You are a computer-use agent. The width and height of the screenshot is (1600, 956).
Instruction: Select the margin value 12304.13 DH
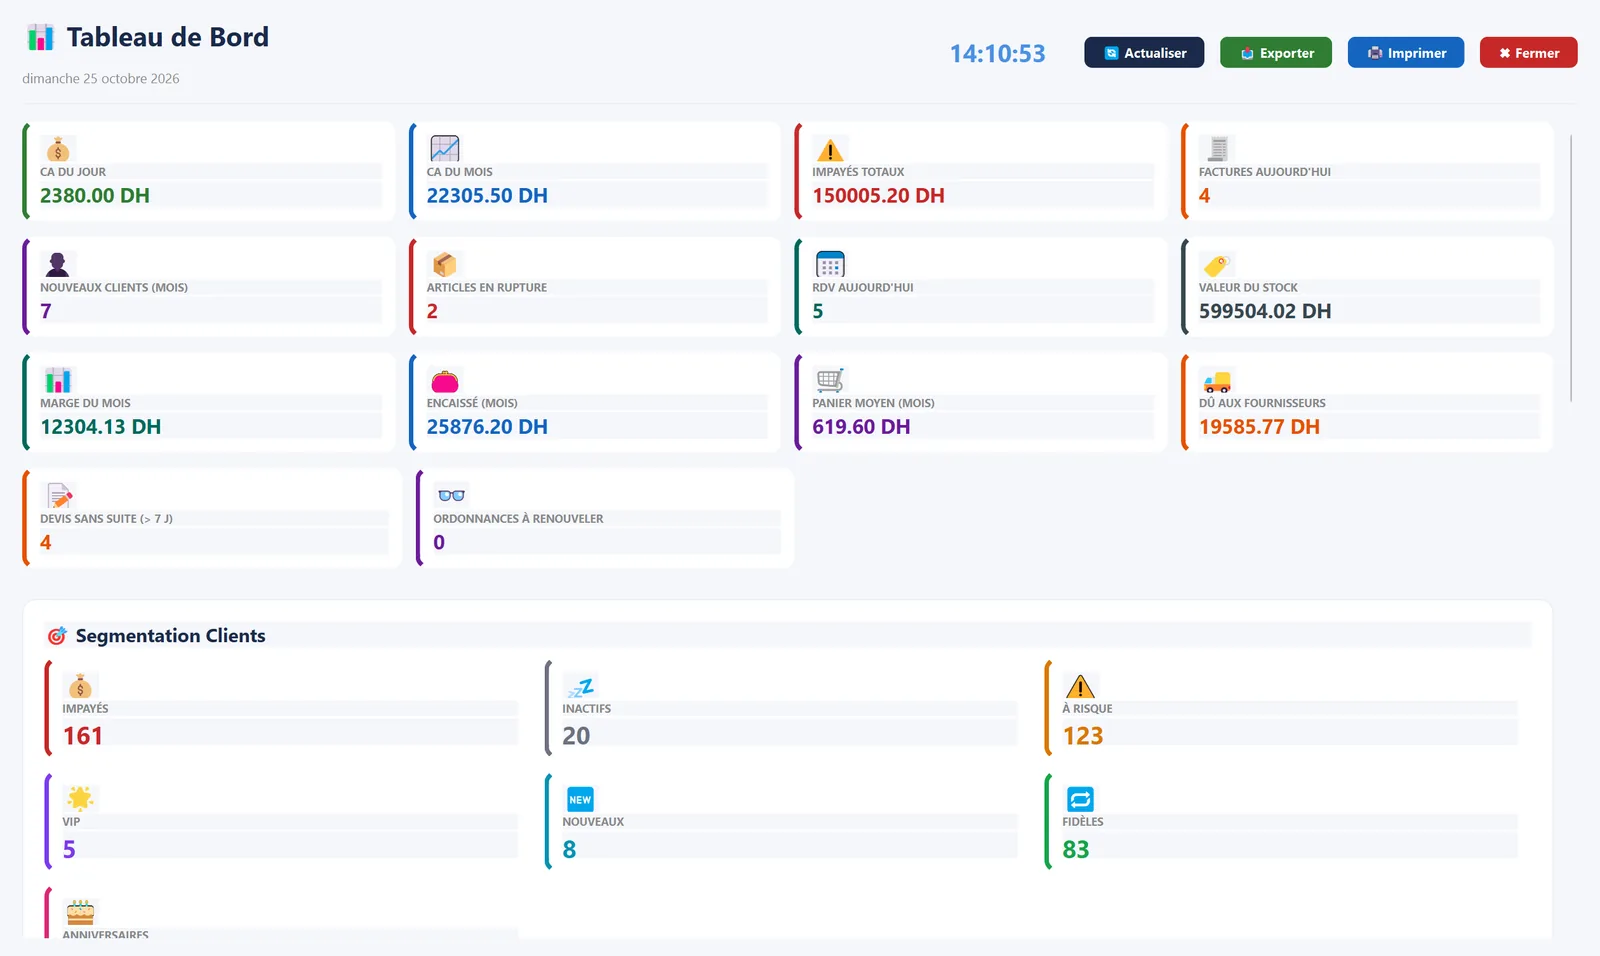pos(100,427)
